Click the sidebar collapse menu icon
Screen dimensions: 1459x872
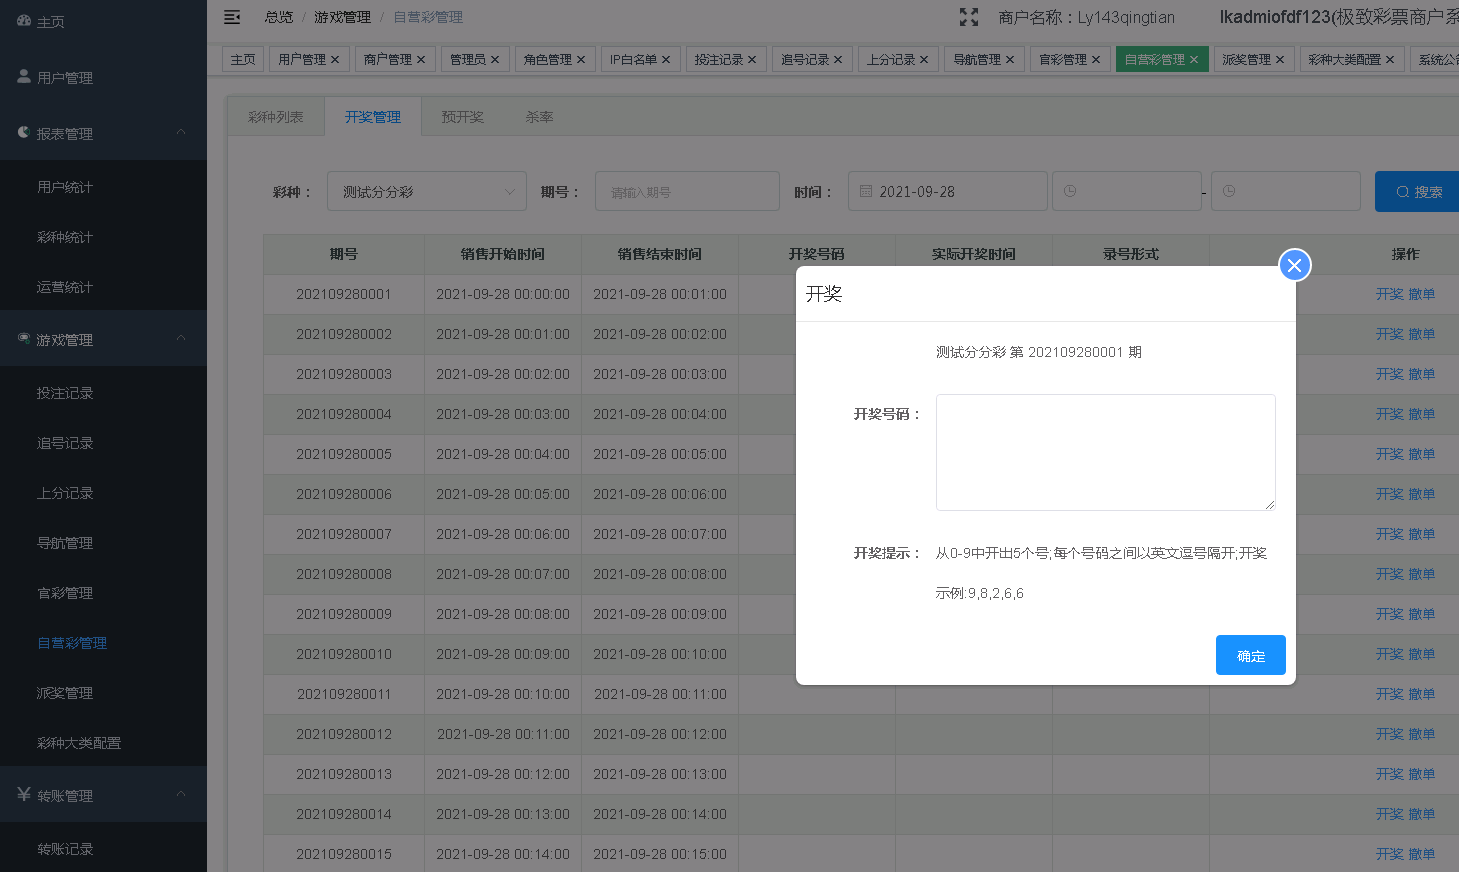click(x=232, y=17)
